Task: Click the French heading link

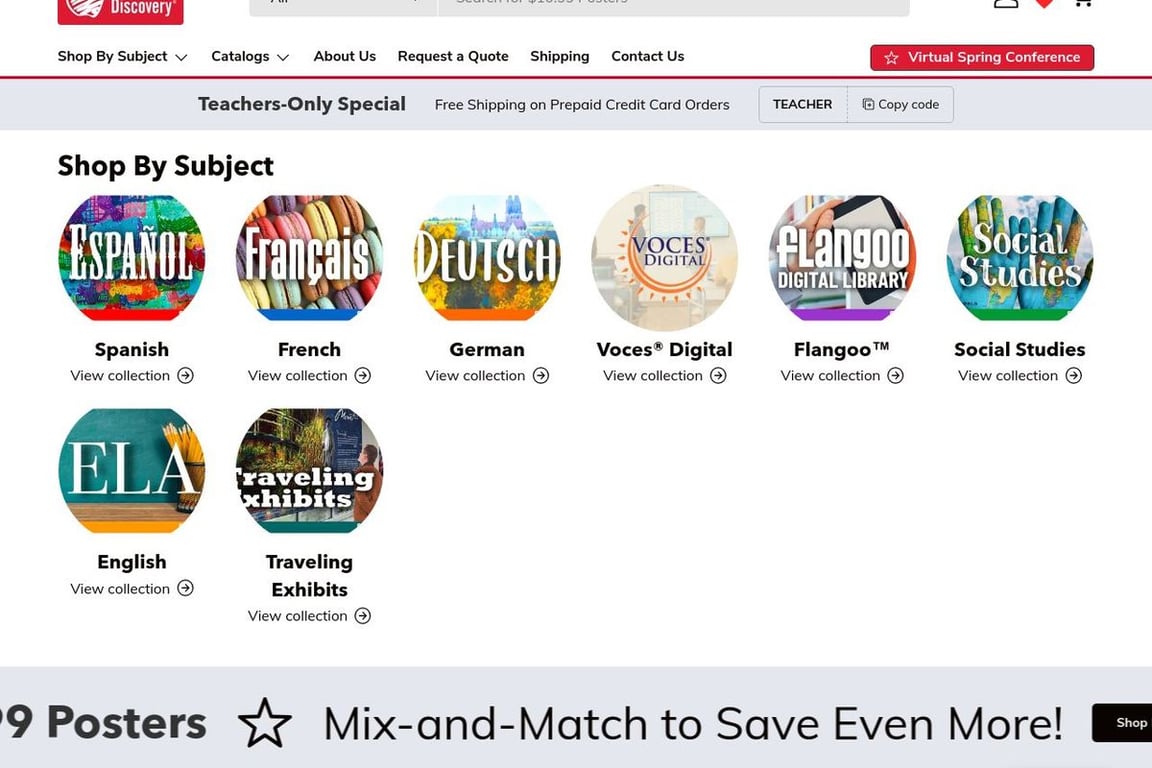Action: [x=309, y=350]
